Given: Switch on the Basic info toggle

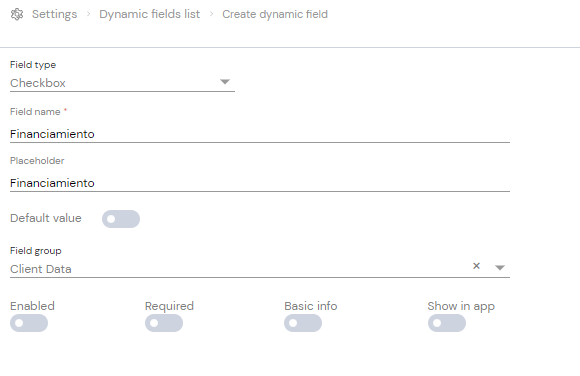Looking at the screenshot, I should click(x=303, y=323).
